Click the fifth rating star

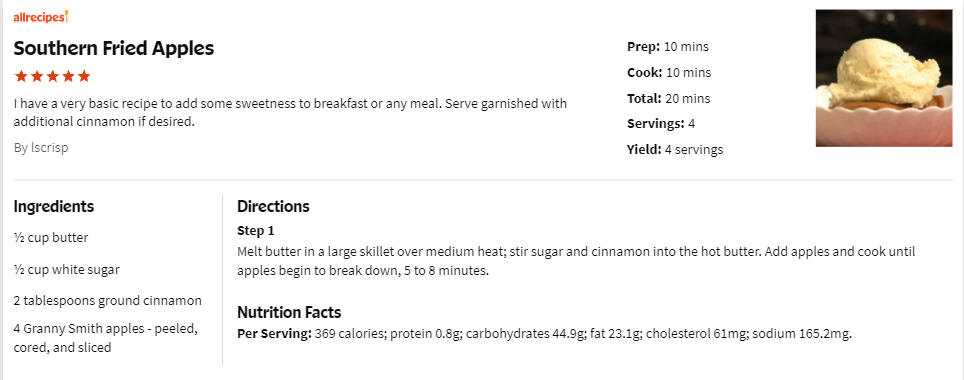(84, 76)
